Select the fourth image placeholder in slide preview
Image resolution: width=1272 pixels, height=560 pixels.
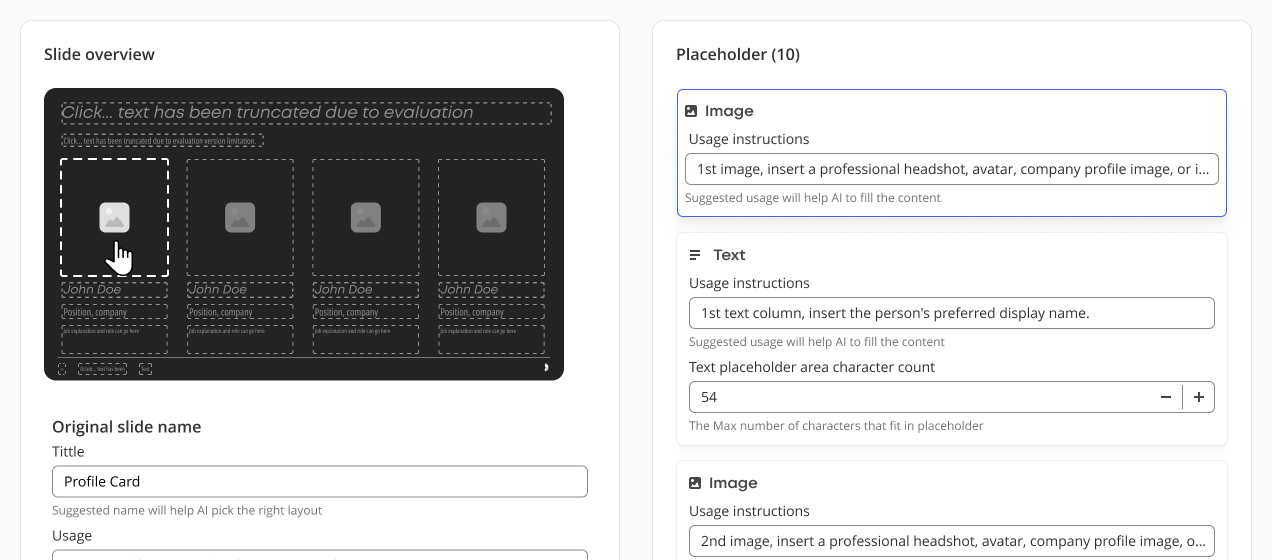tap(491, 217)
